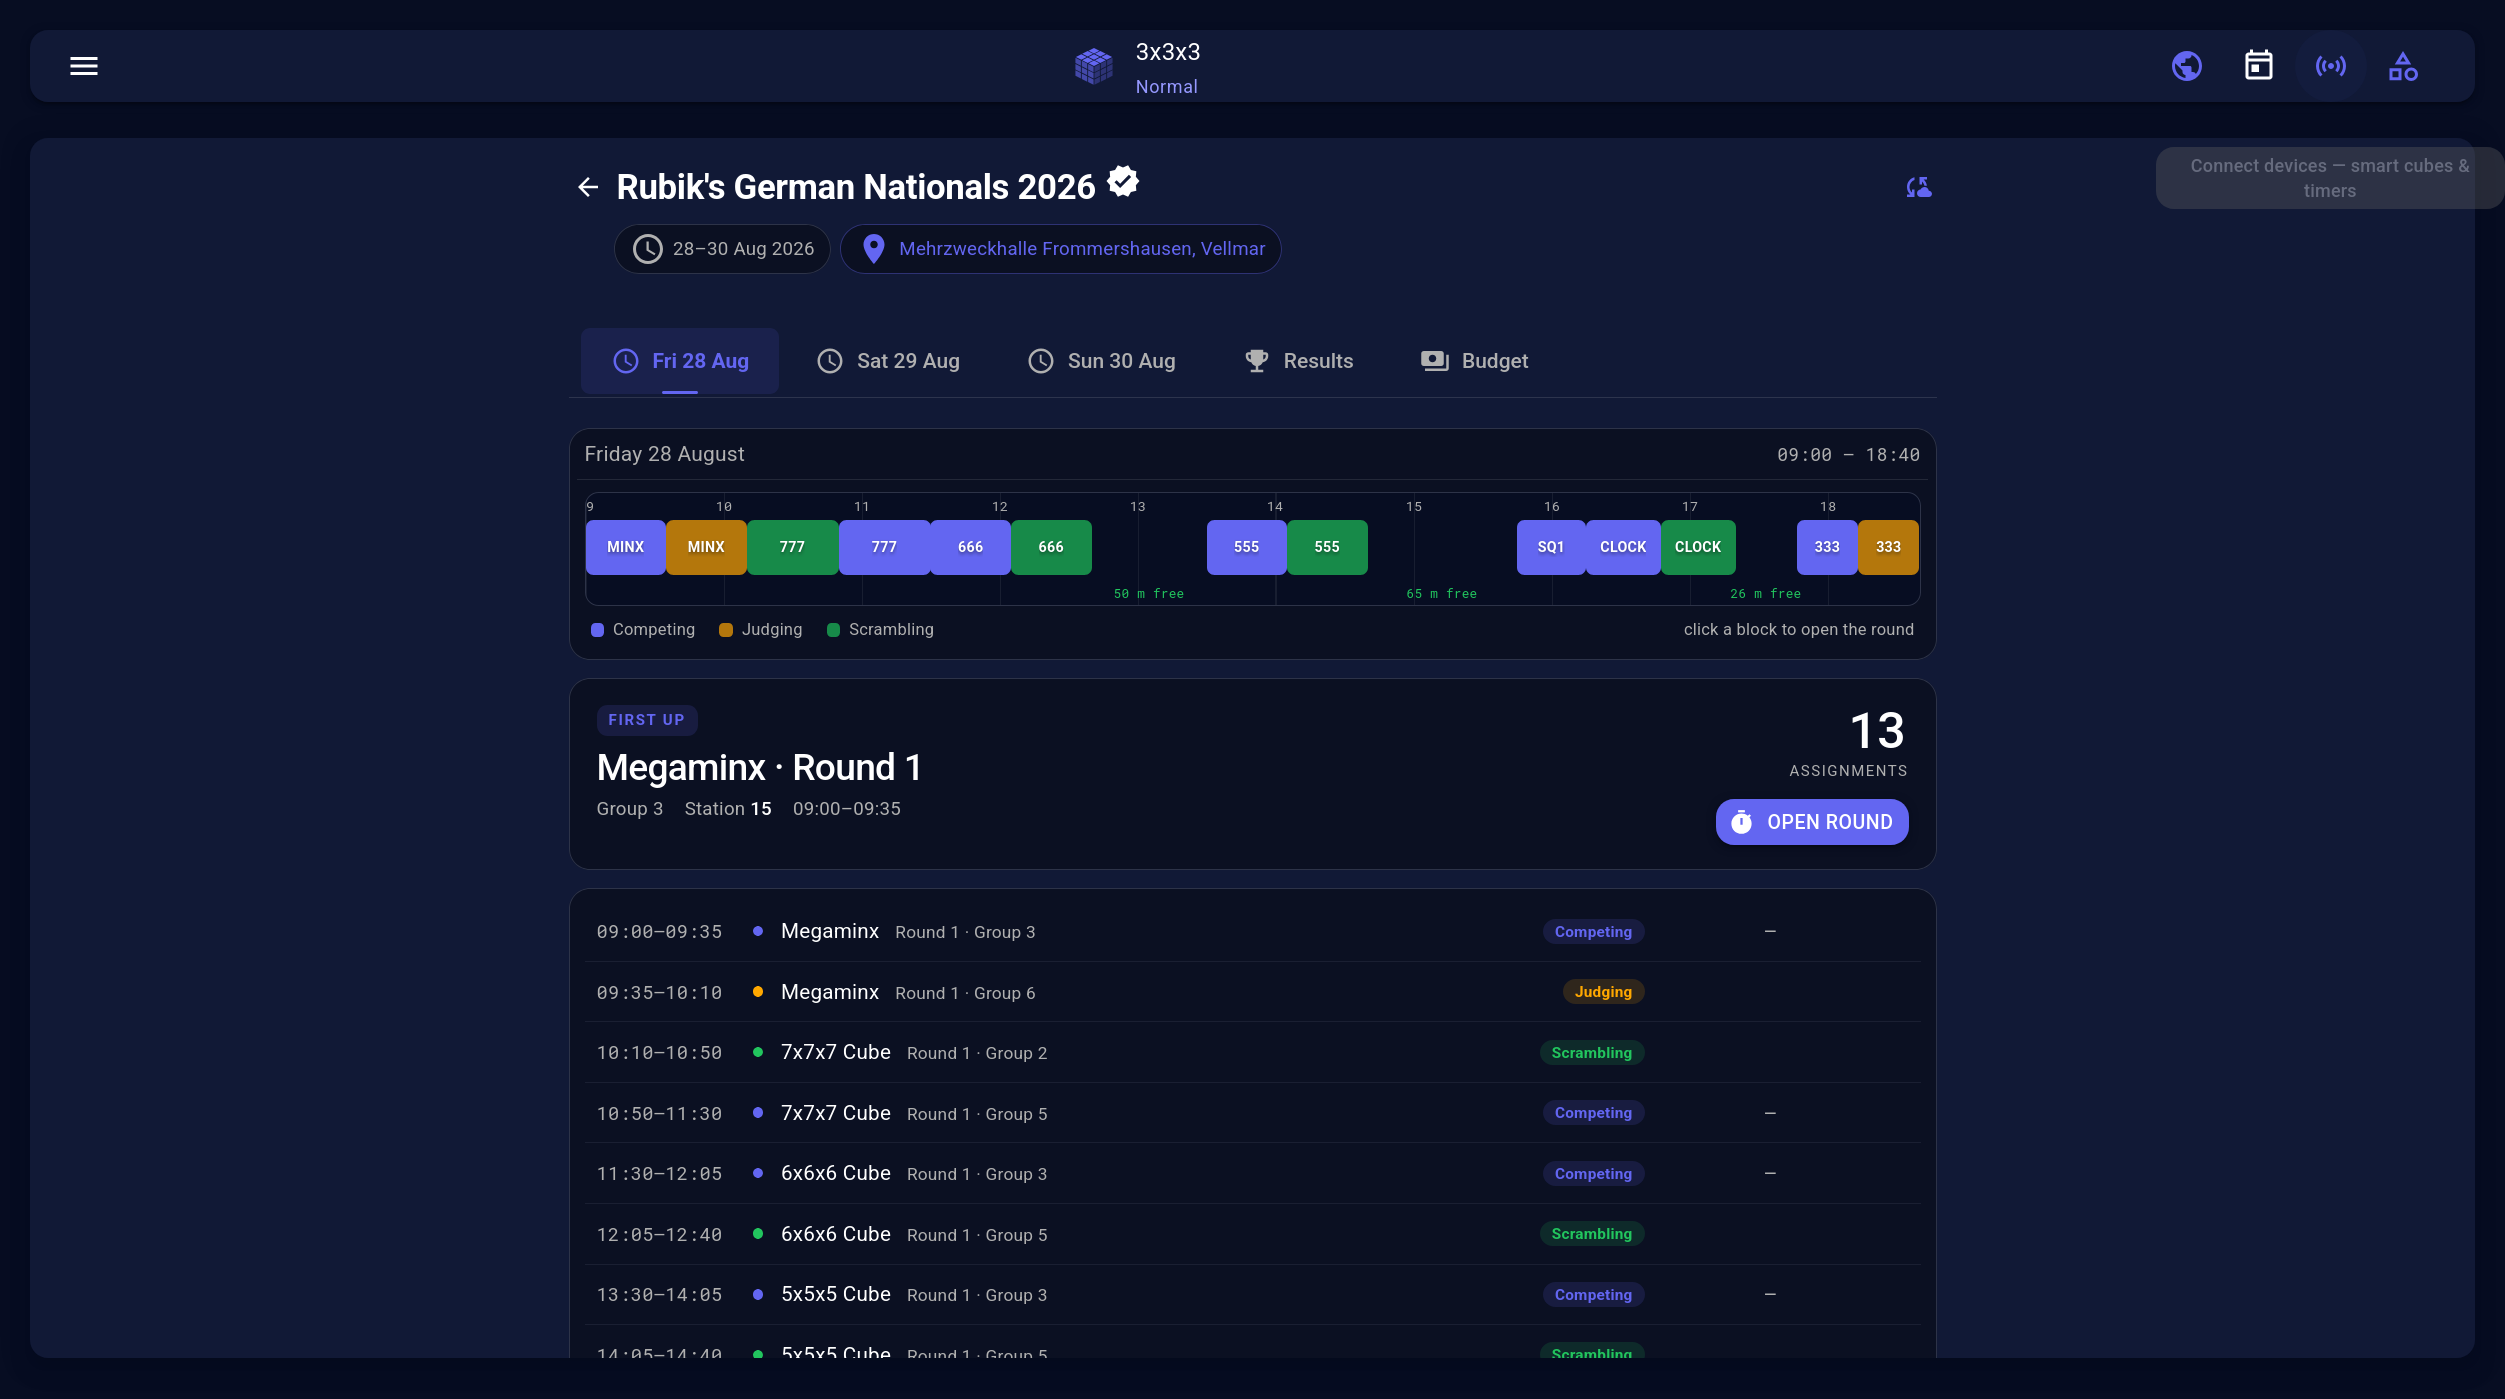Image resolution: width=2505 pixels, height=1399 pixels.
Task: Open connect devices broadcast icon
Action: (x=2330, y=66)
